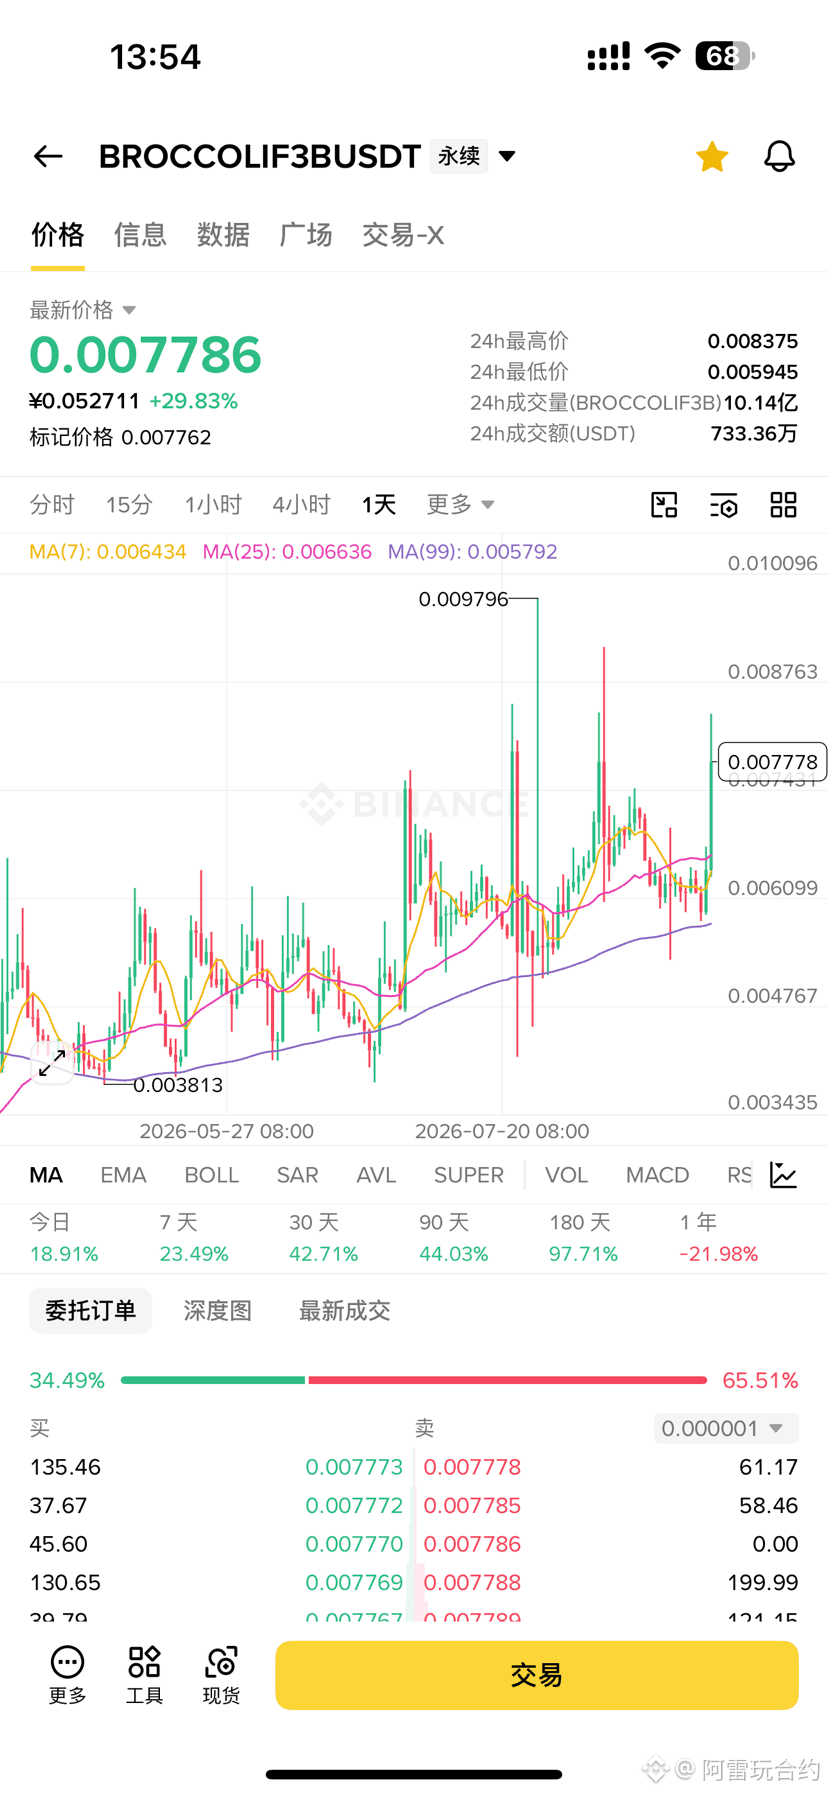Open the chart layout grid icon
This screenshot has height=1795, width=828.
point(784,505)
